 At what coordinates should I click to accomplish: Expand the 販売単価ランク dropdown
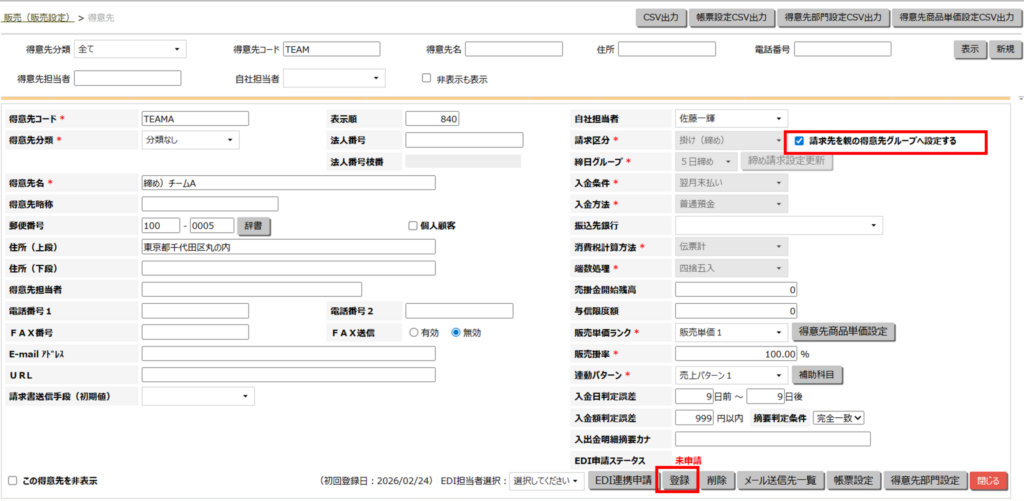(732, 332)
